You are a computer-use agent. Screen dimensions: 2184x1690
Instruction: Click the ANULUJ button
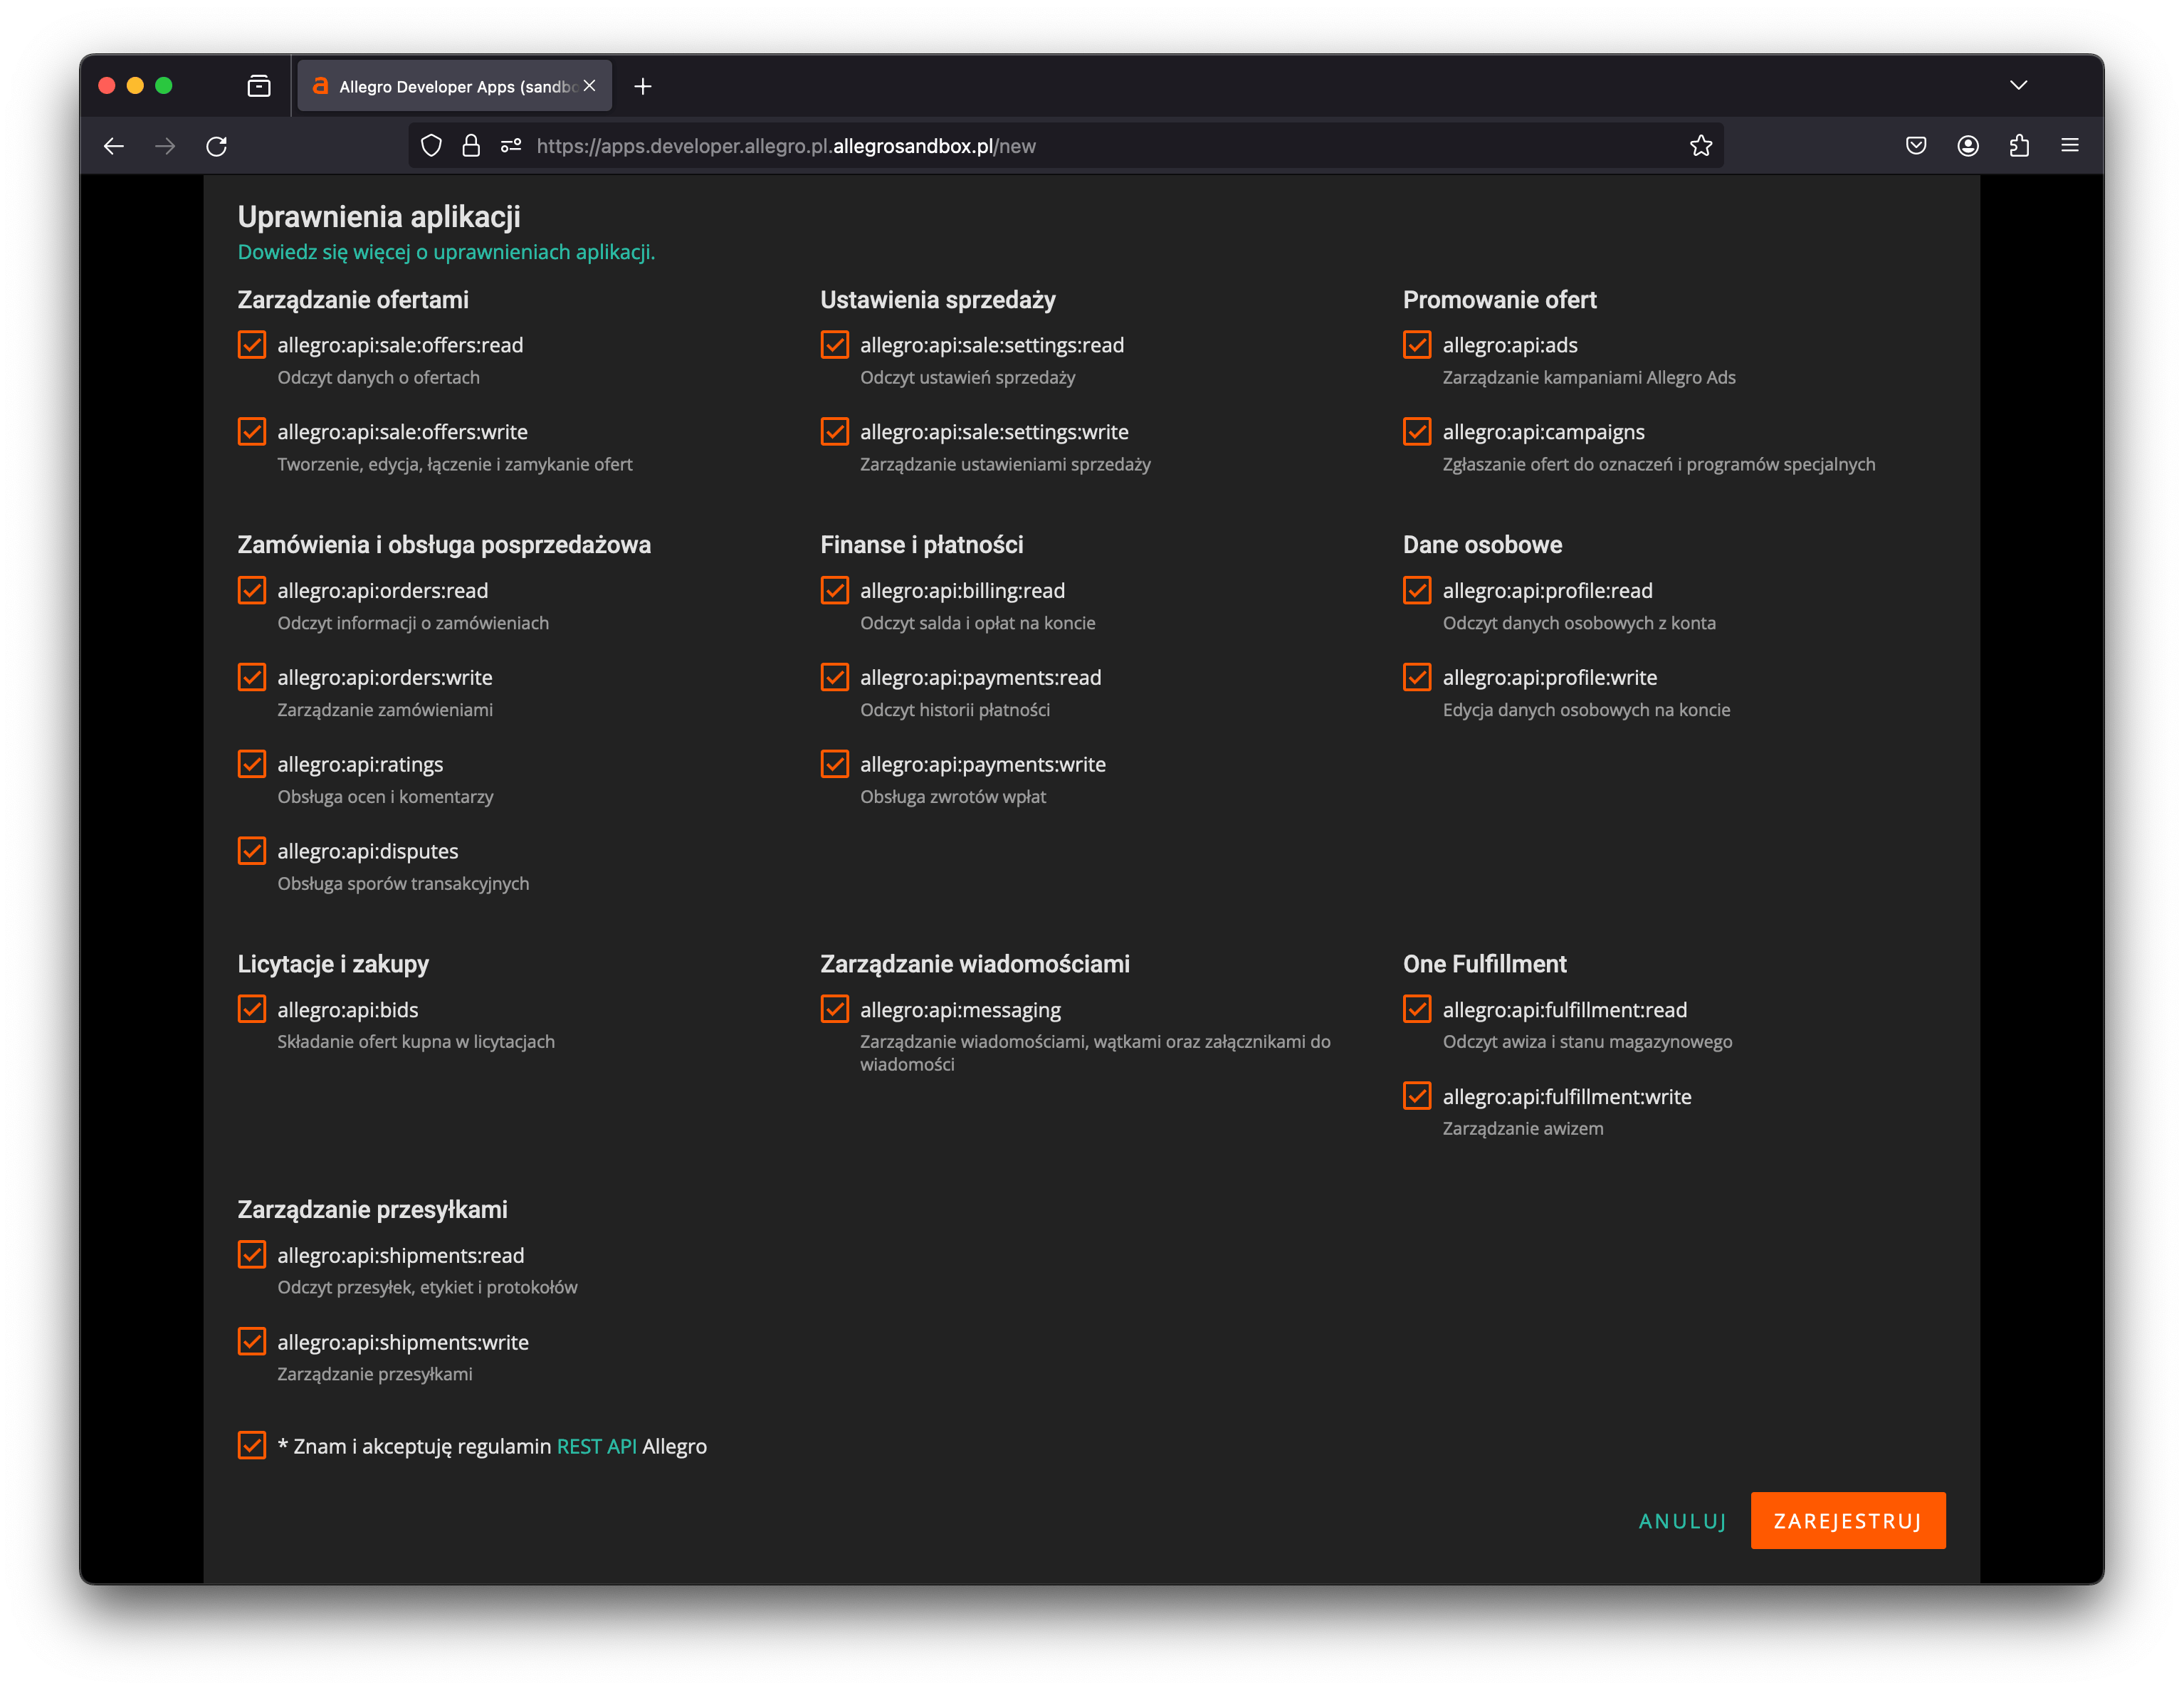point(1683,1521)
